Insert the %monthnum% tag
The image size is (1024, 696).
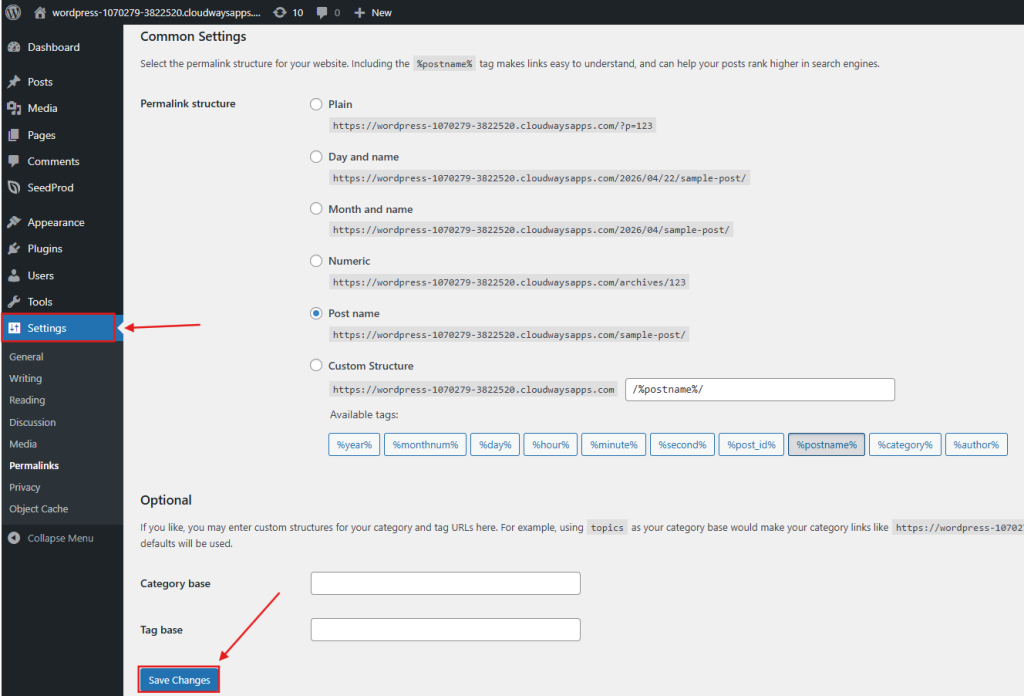[425, 445]
